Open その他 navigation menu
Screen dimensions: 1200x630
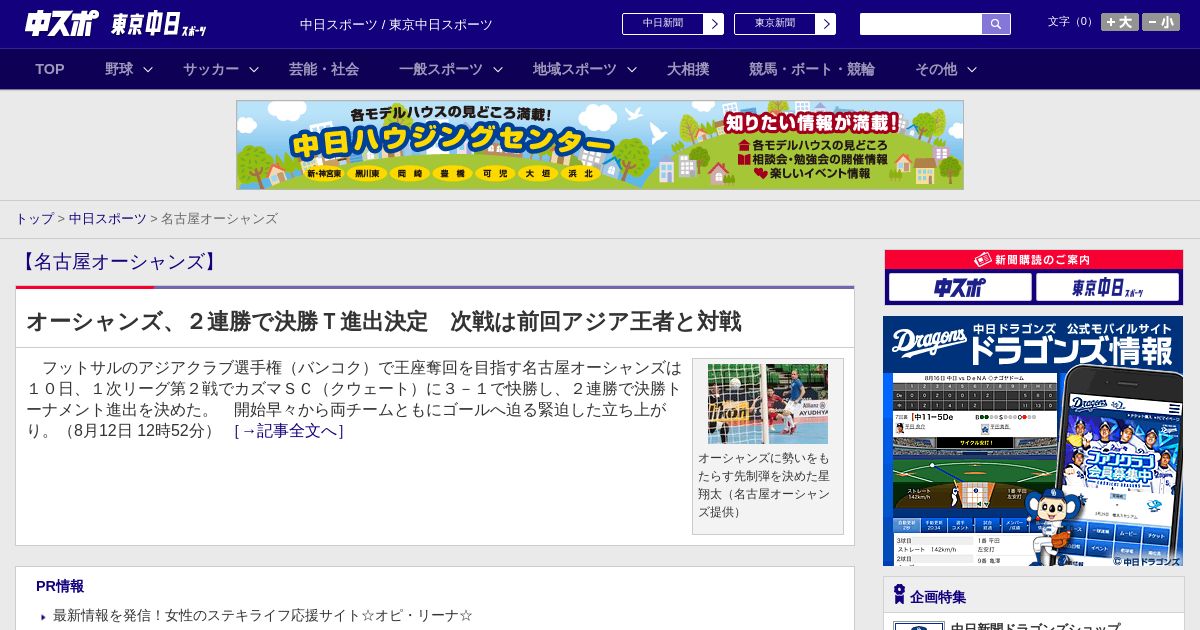click(936, 69)
